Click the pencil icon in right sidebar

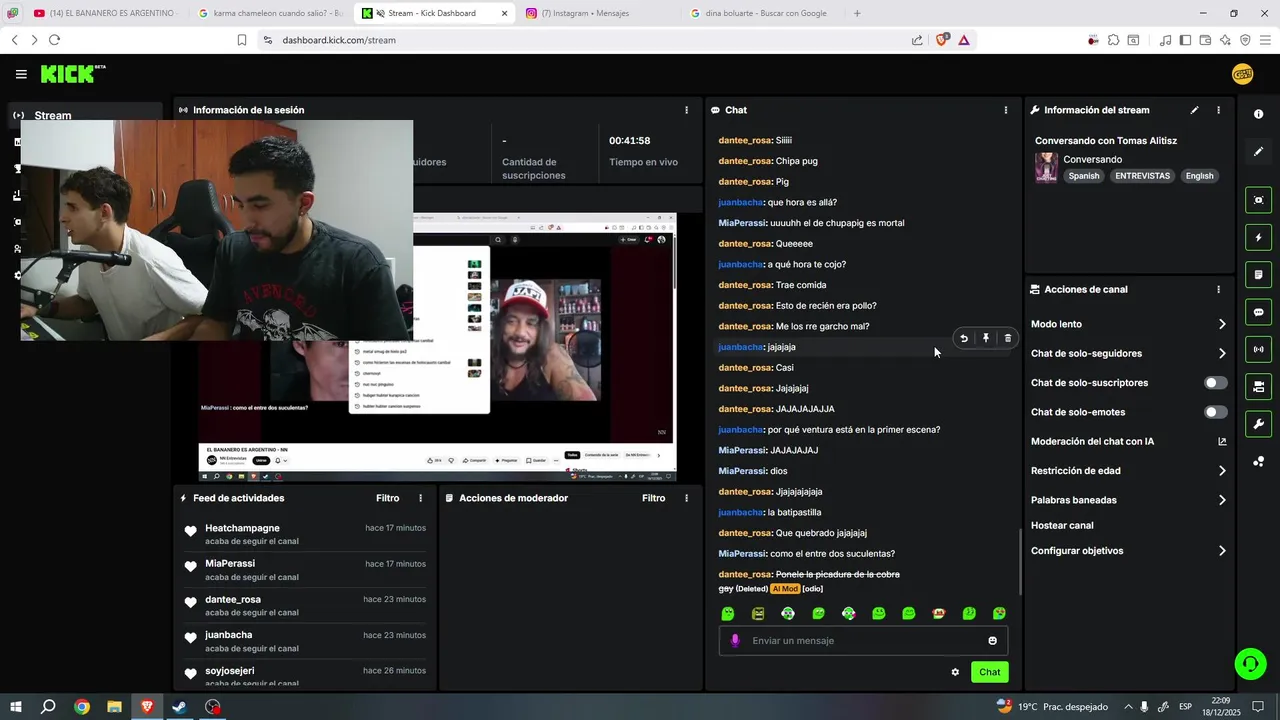(x=1259, y=152)
